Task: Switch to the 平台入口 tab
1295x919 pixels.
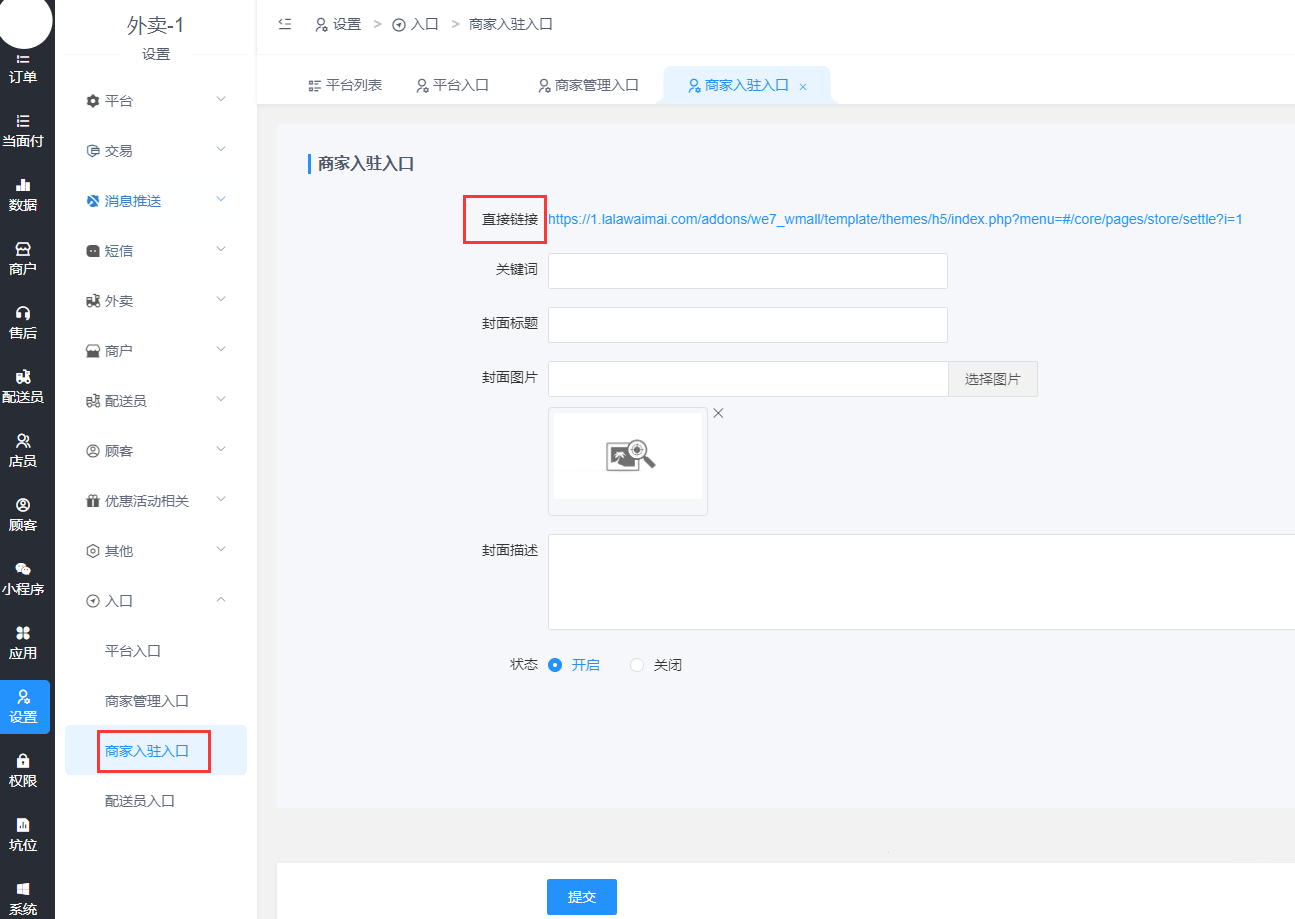Action: [x=452, y=85]
